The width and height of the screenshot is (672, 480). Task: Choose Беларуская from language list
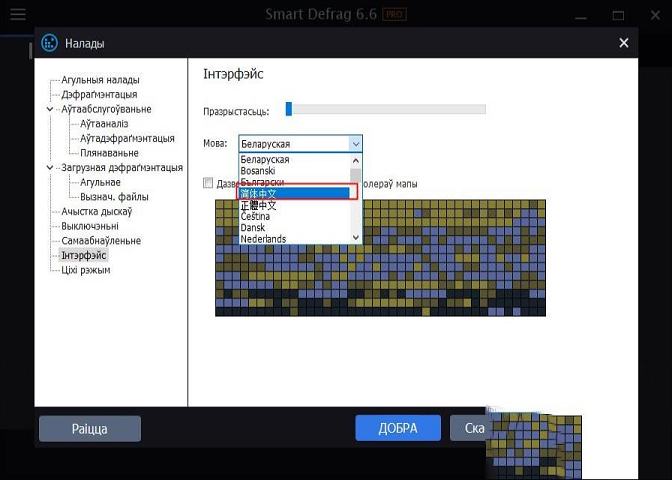294,159
